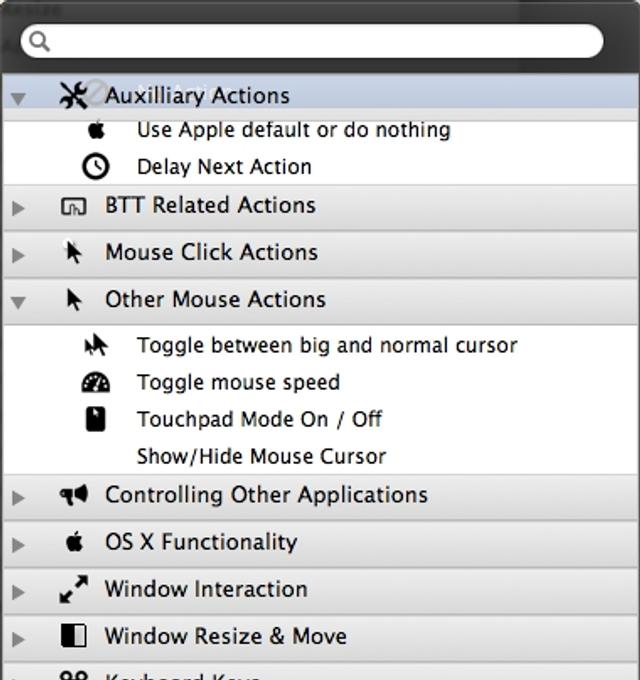Click the BTT Related Actions trackpad icon

tap(74, 206)
